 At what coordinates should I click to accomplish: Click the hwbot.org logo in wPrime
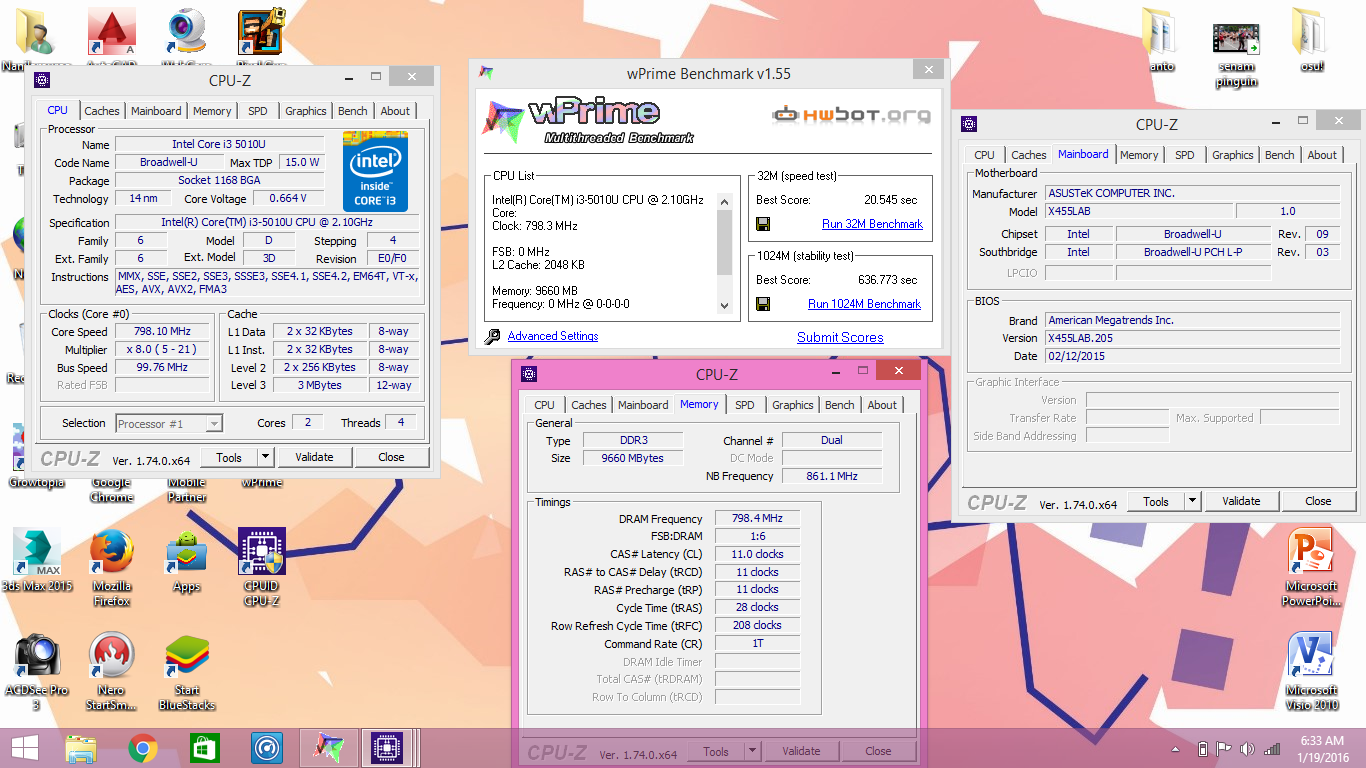point(851,115)
